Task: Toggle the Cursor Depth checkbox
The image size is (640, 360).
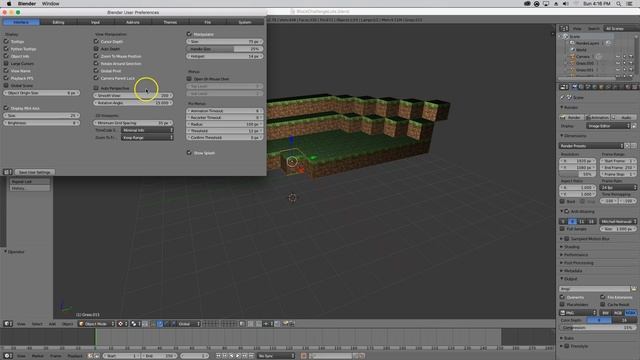Action: point(96,42)
